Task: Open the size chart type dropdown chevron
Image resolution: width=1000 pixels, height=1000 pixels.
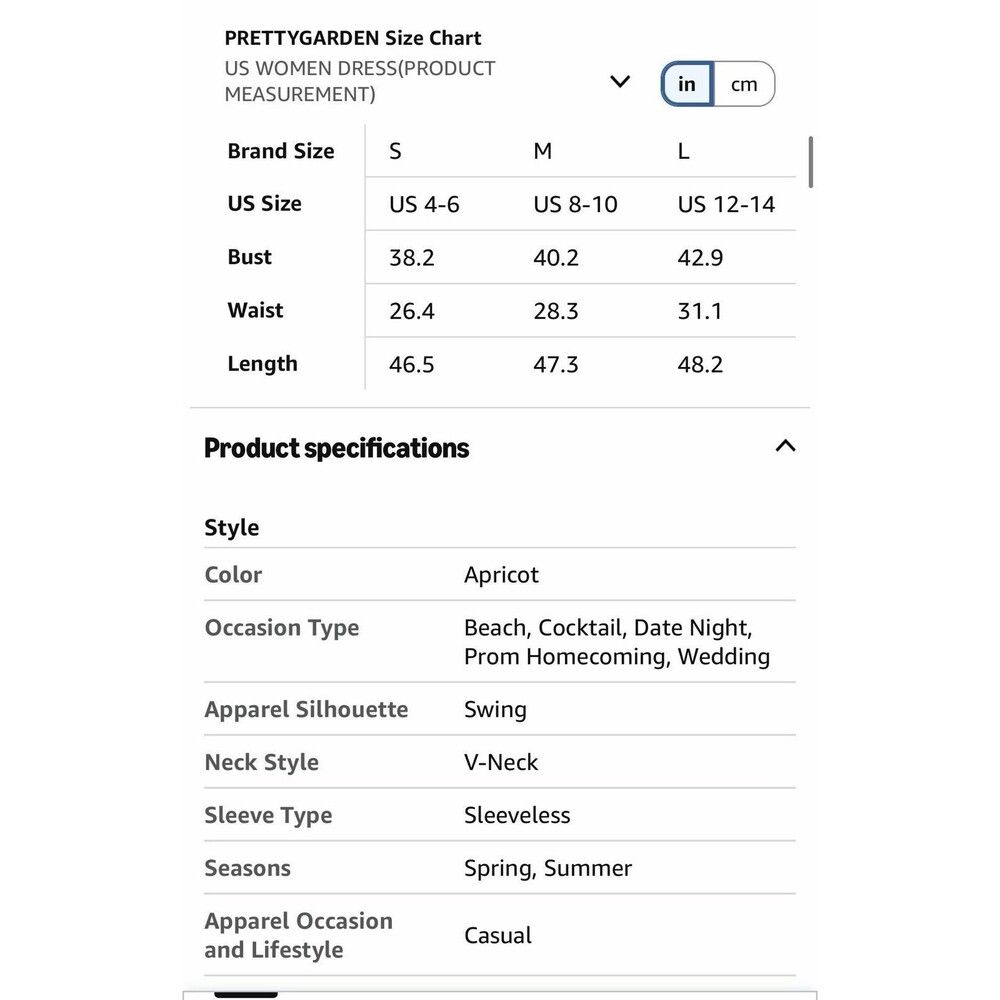Action: pyautogui.click(x=620, y=82)
